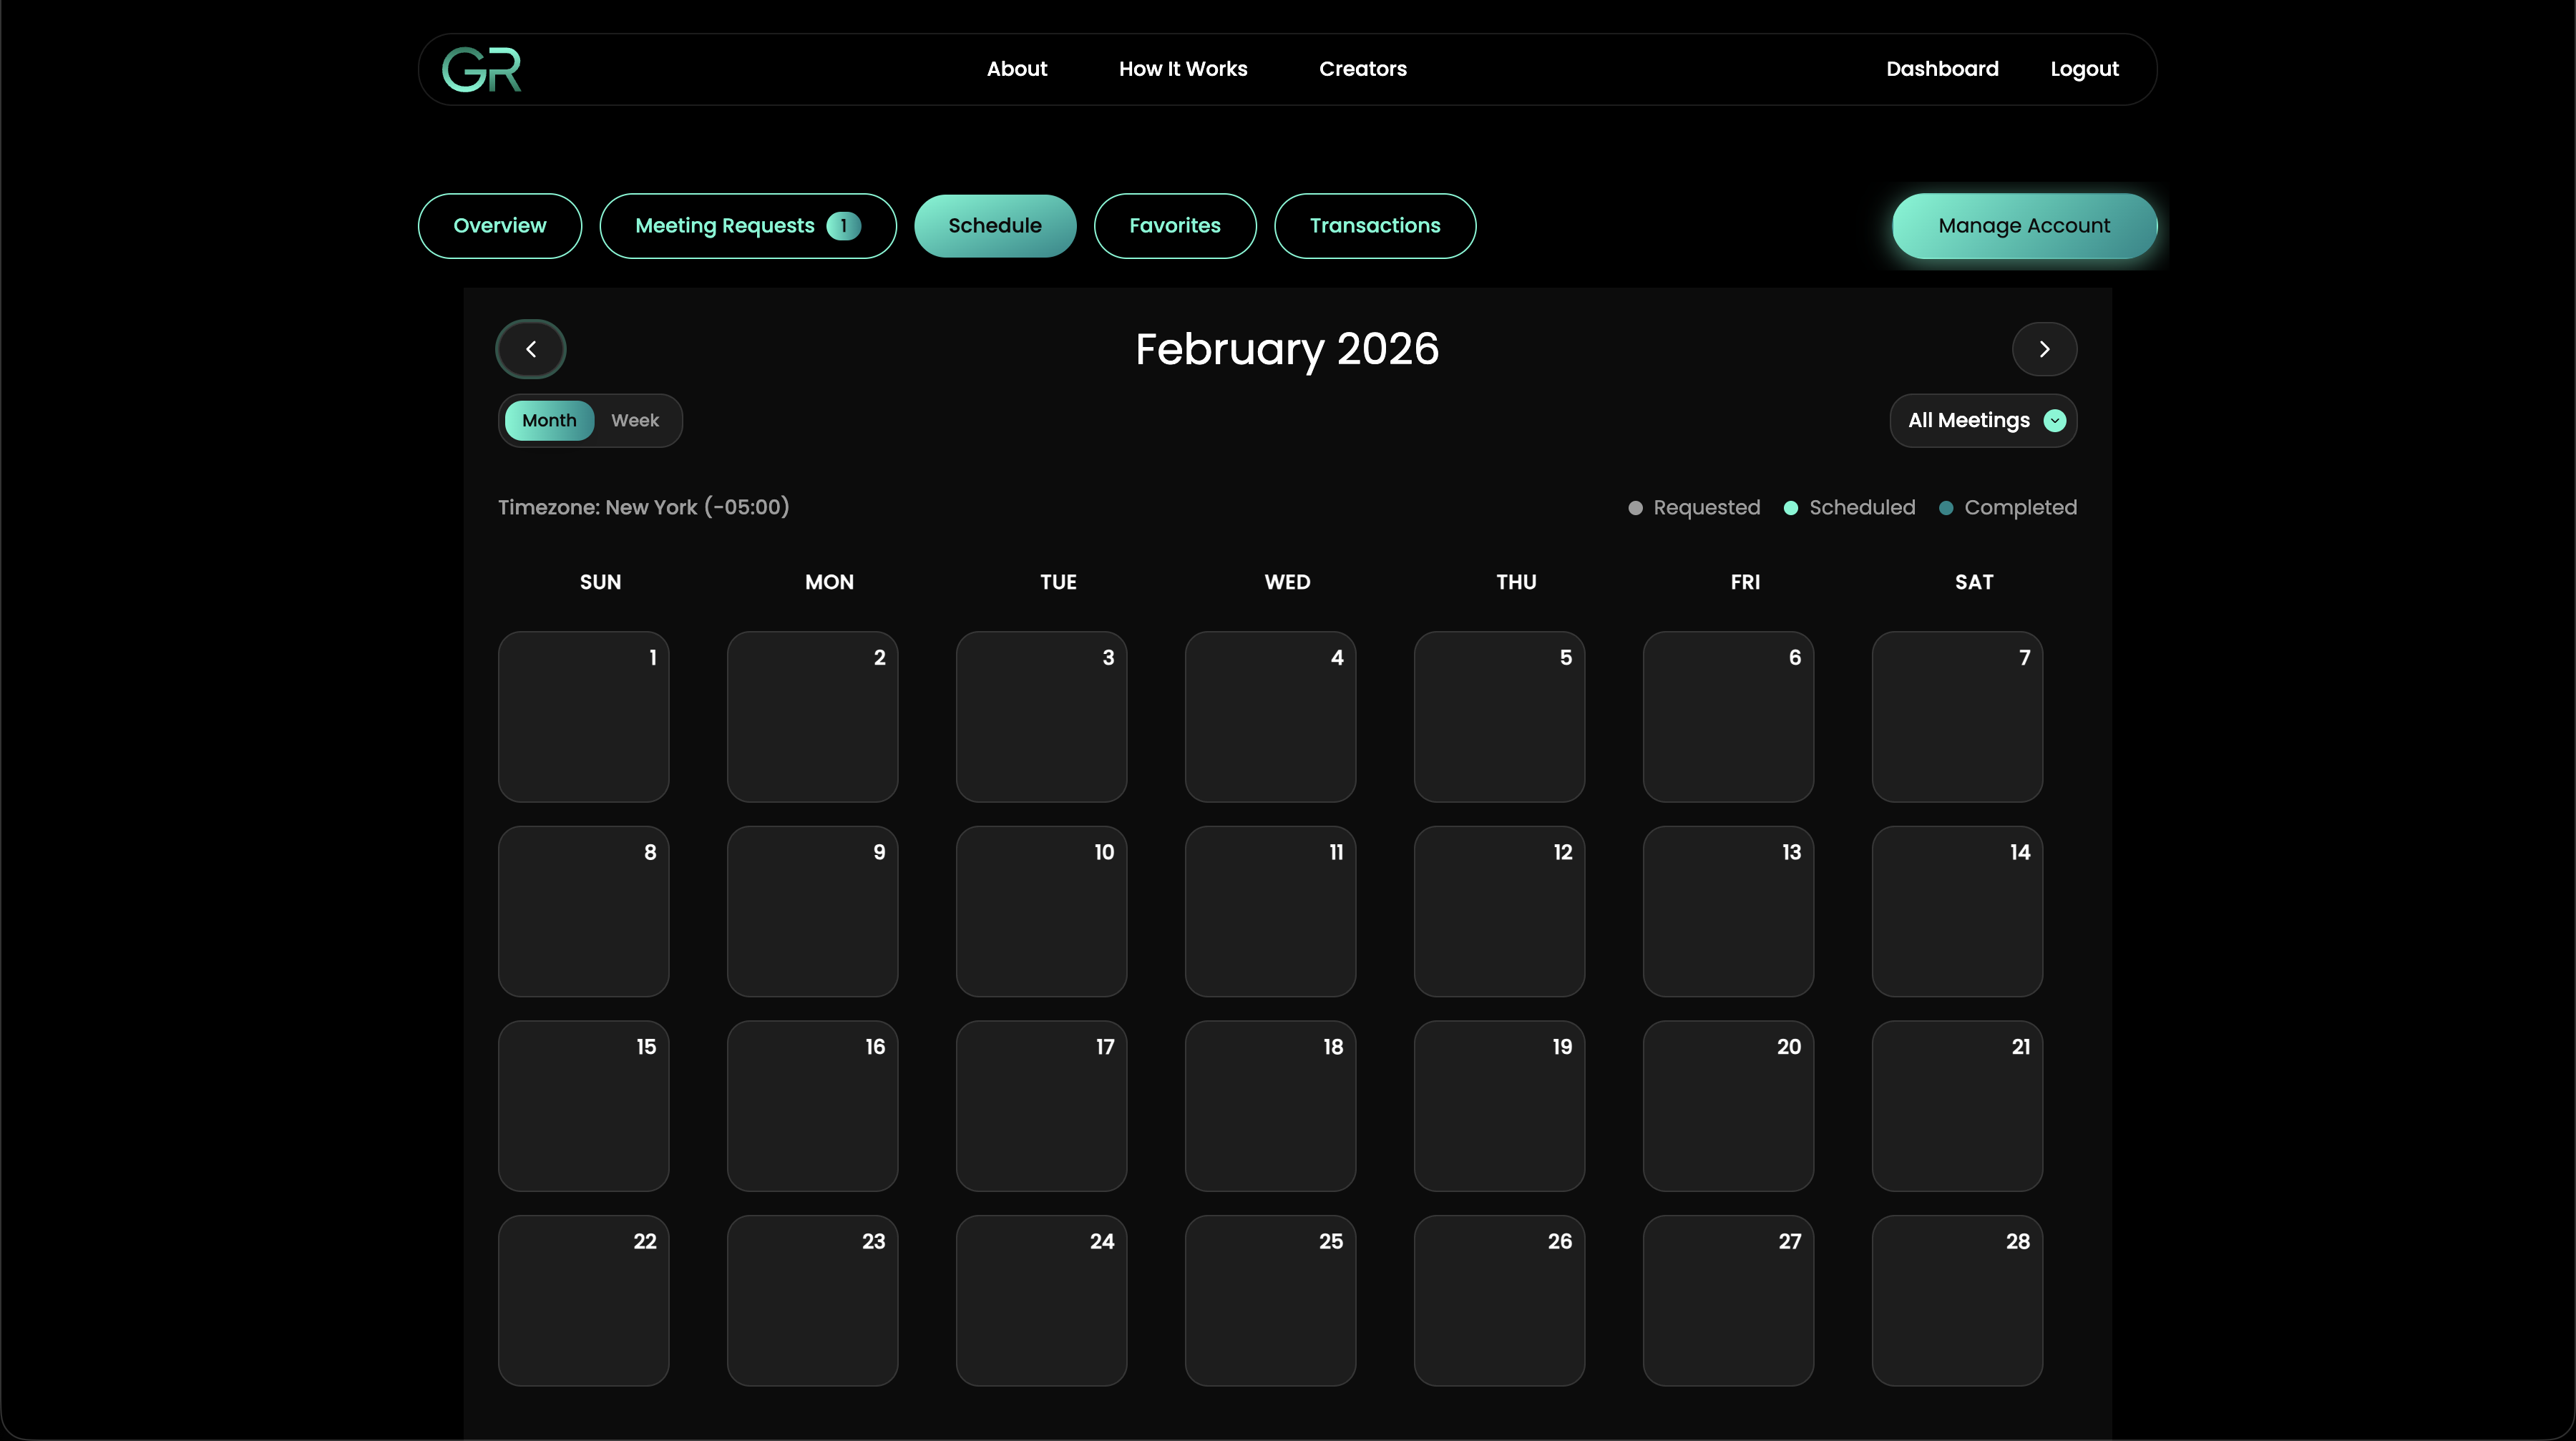Open the Transactions tab
The width and height of the screenshot is (2576, 1441).
click(1375, 225)
